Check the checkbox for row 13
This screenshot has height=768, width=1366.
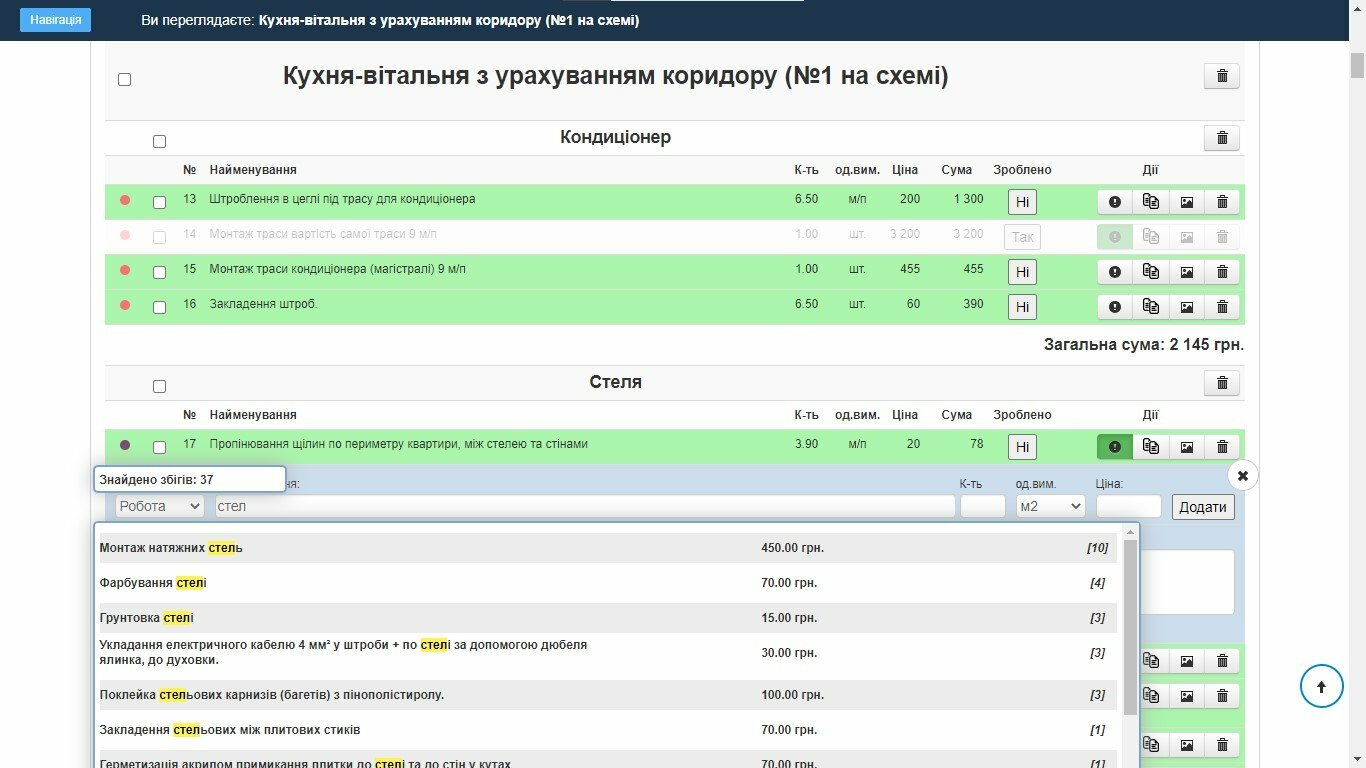[159, 202]
